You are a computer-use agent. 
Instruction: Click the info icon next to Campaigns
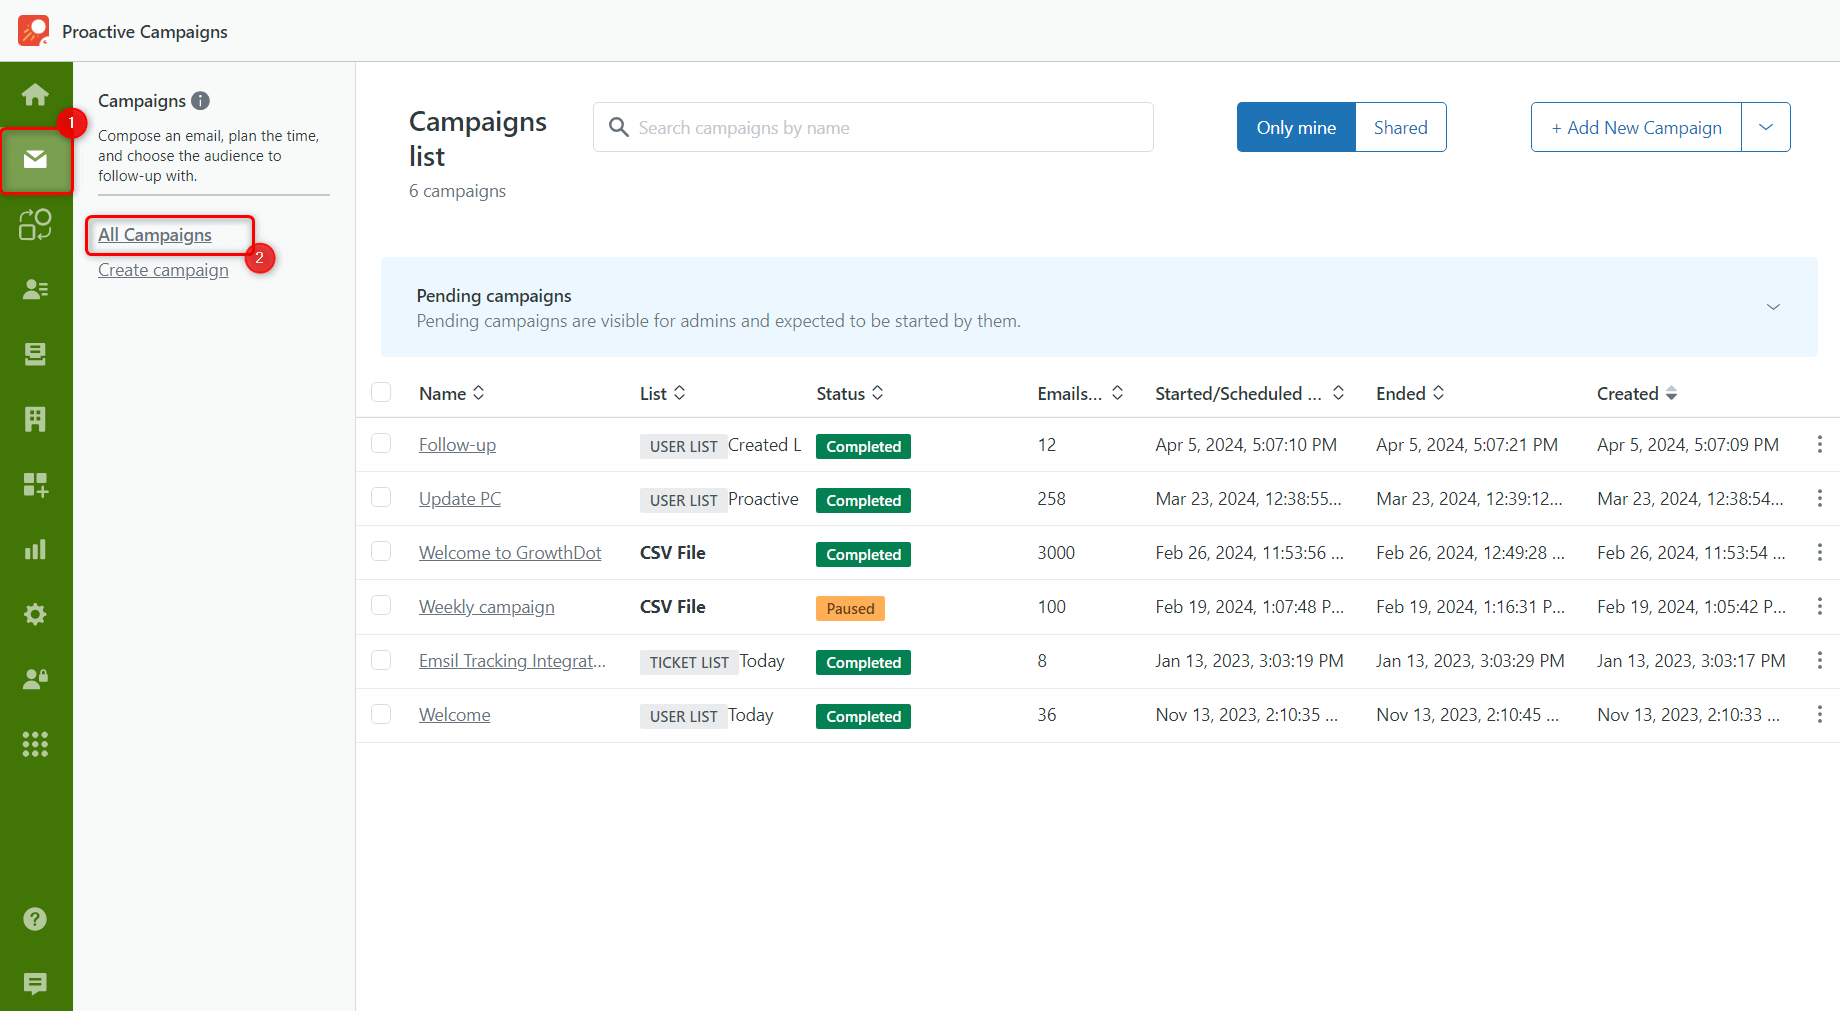point(200,101)
